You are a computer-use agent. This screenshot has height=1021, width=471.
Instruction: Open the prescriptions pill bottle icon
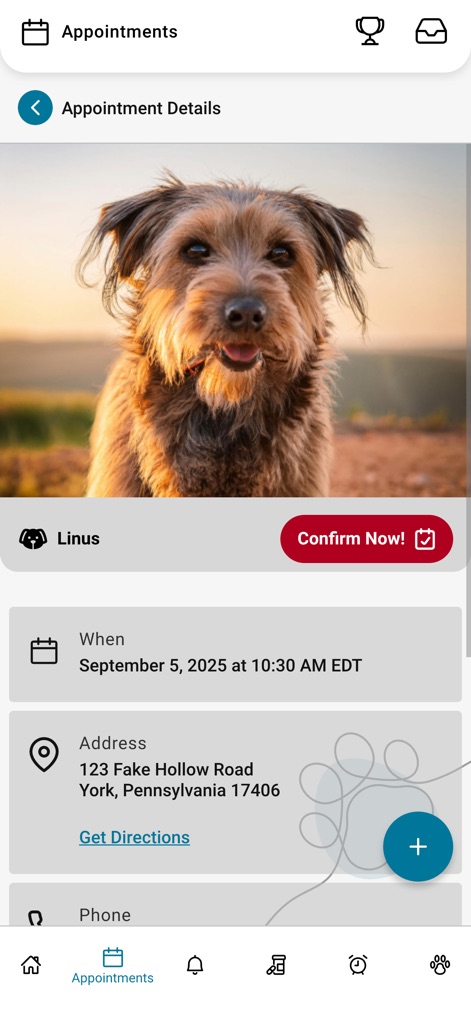(276, 964)
